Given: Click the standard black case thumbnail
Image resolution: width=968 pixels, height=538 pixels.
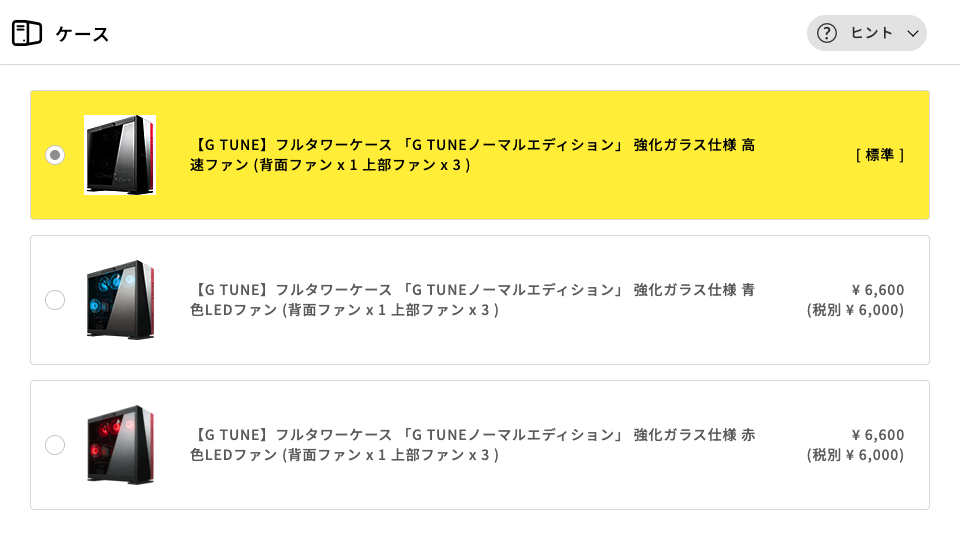Looking at the screenshot, I should [120, 155].
